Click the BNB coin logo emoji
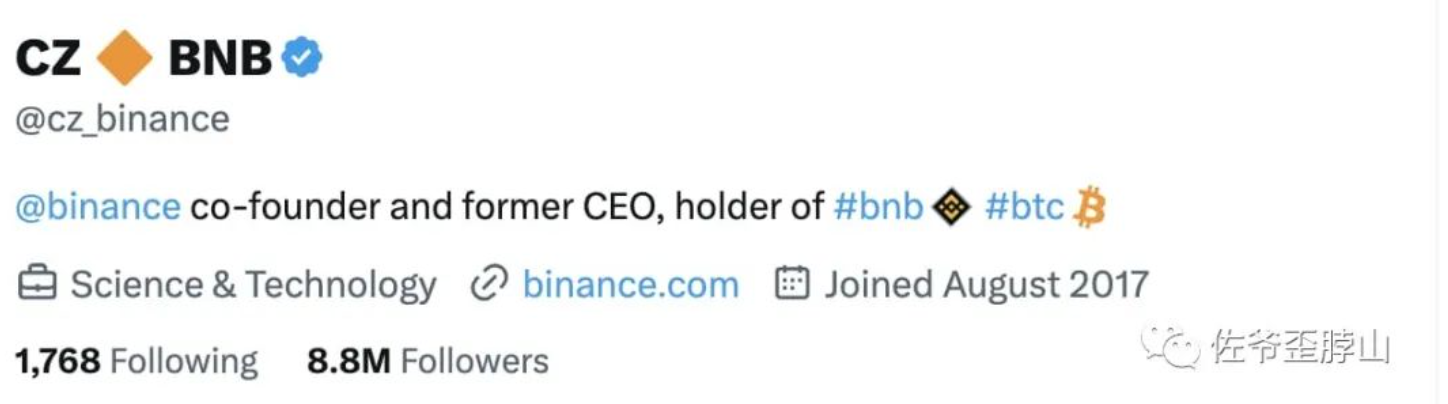The height and width of the screenshot is (404, 1448). click(x=951, y=207)
